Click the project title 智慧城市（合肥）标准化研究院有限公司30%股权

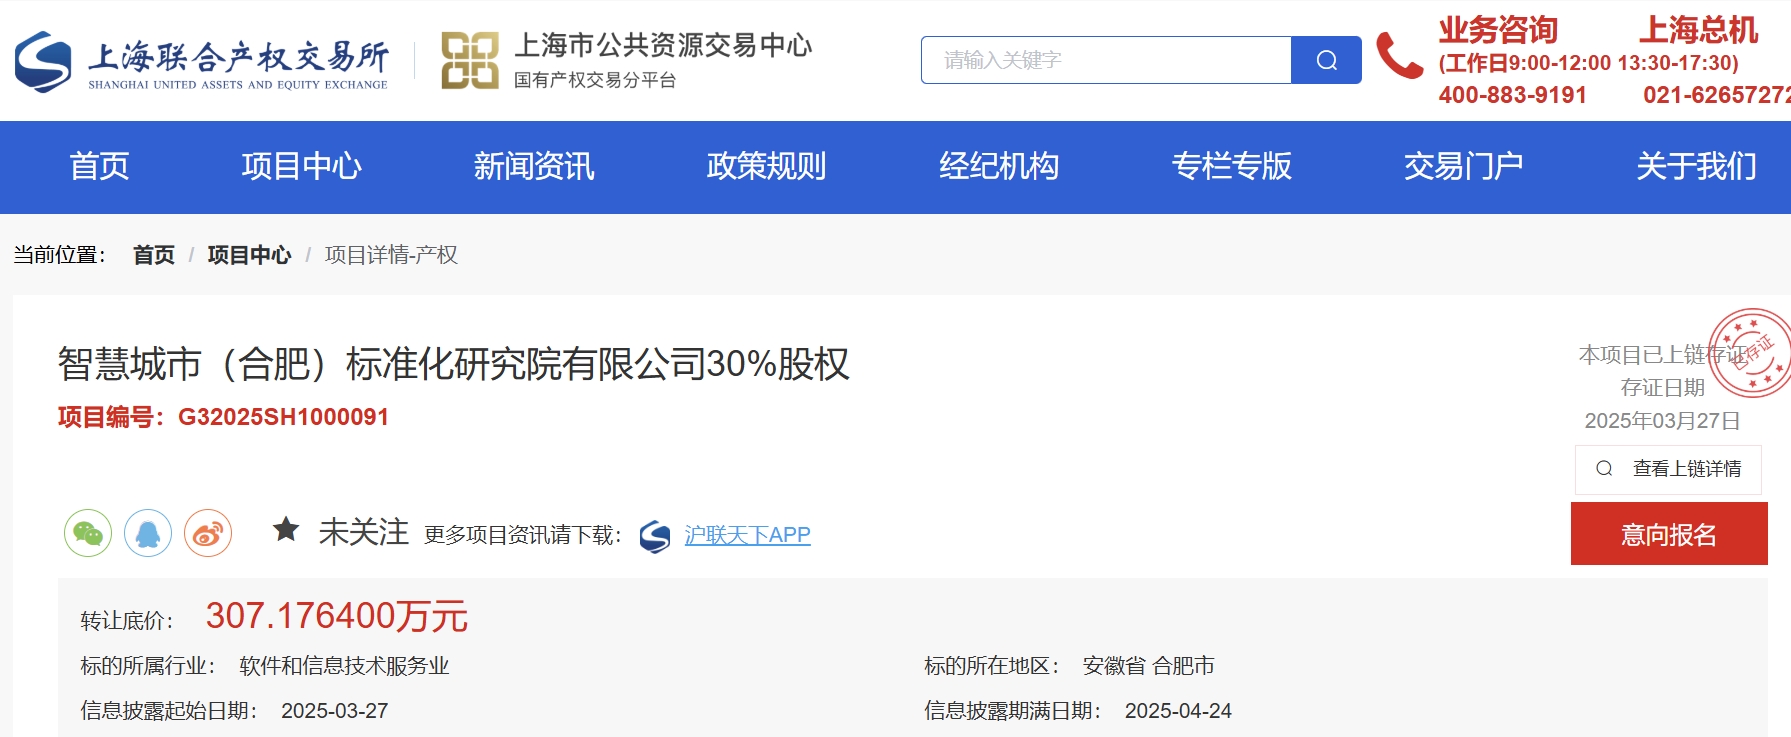(x=453, y=364)
